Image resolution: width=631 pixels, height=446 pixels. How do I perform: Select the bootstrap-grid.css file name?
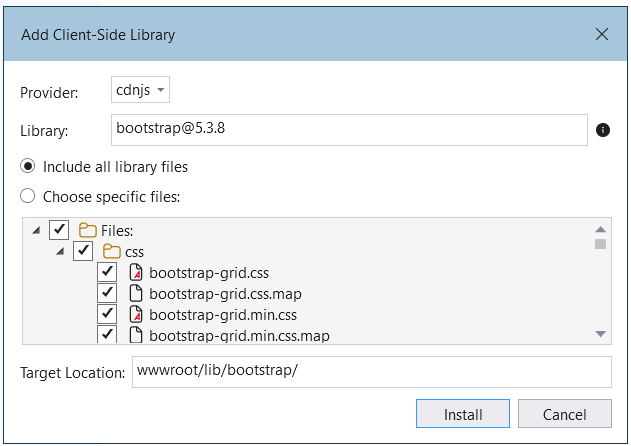coord(209,273)
